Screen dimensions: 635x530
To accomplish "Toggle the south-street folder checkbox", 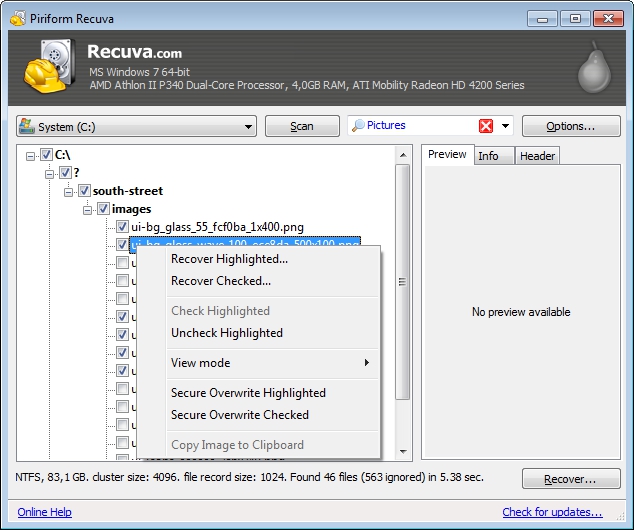I will 84,191.
